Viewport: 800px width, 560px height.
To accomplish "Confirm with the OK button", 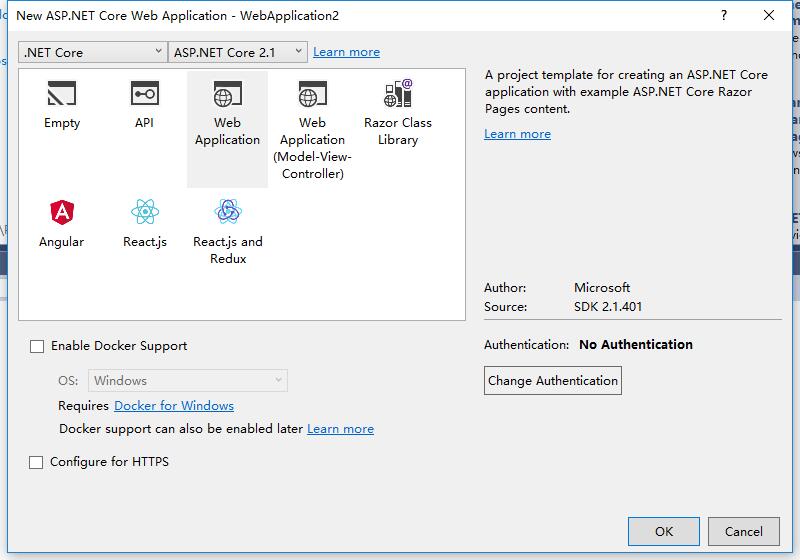I will [x=664, y=532].
